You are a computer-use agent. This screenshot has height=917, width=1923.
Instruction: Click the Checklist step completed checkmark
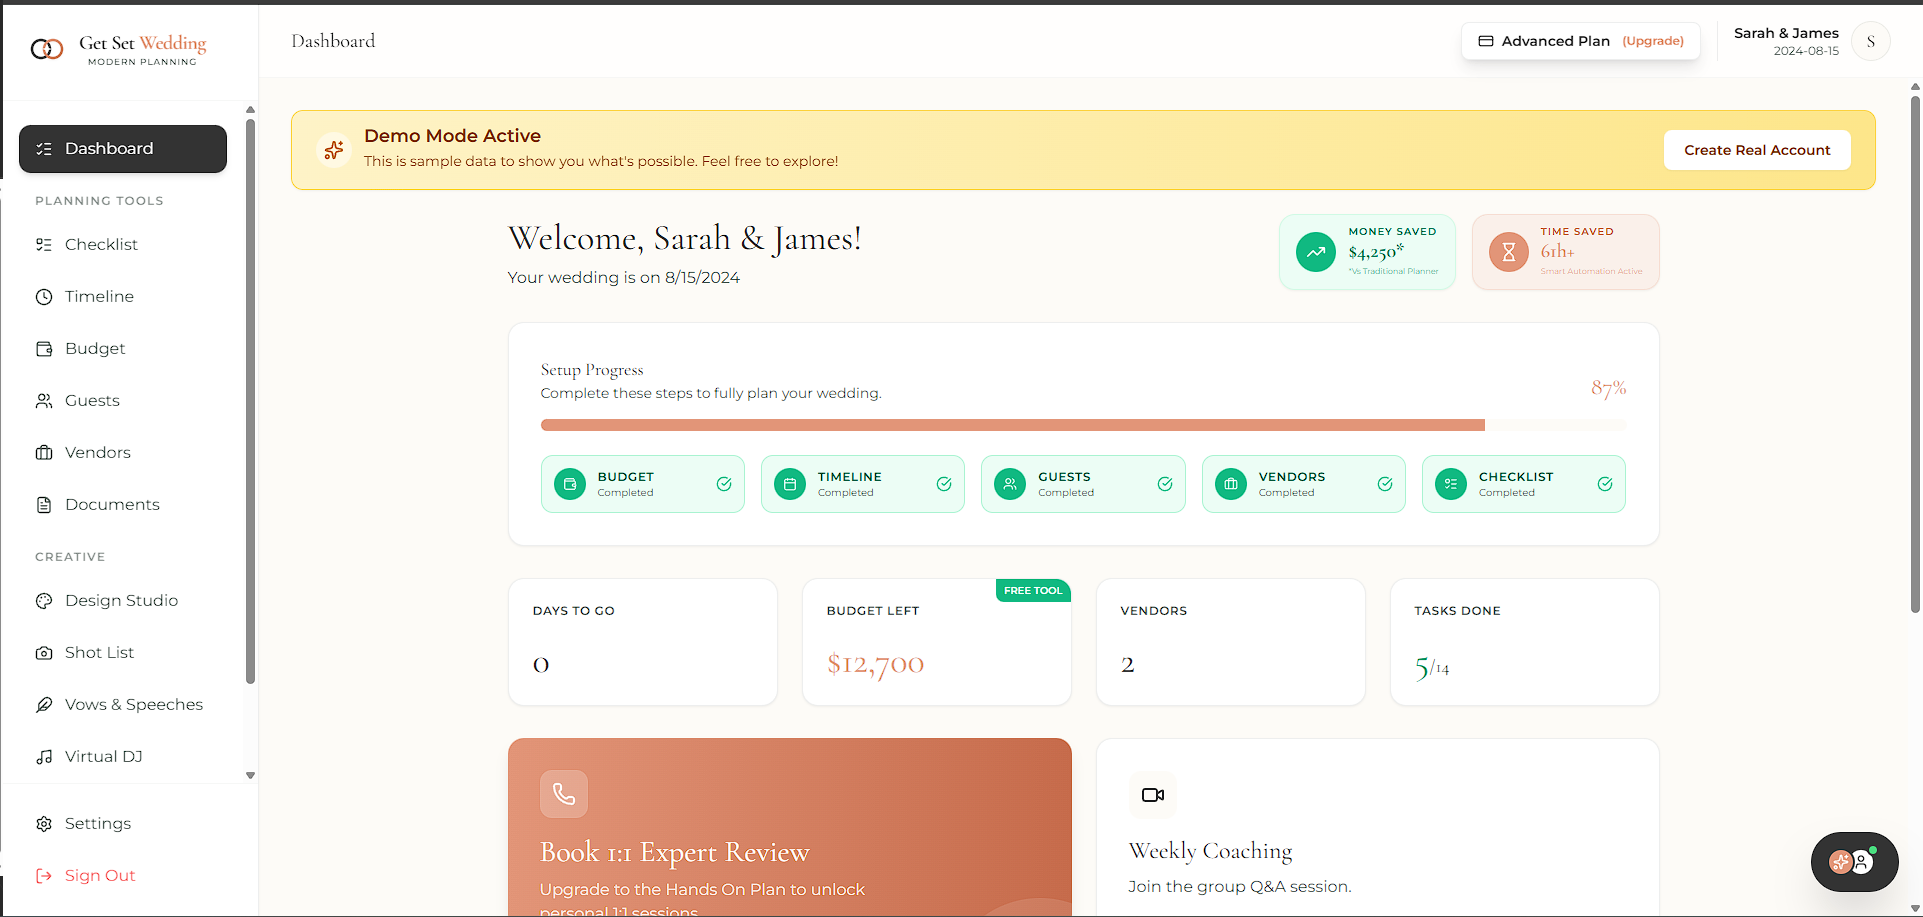(x=1605, y=484)
